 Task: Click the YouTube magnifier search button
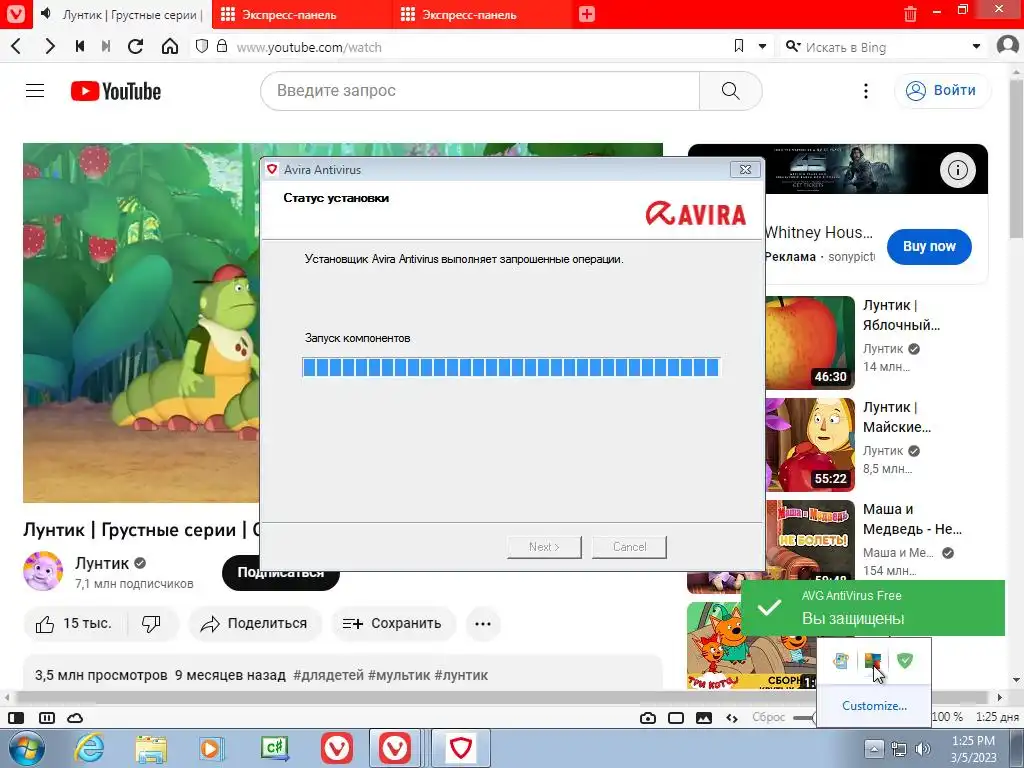point(731,91)
